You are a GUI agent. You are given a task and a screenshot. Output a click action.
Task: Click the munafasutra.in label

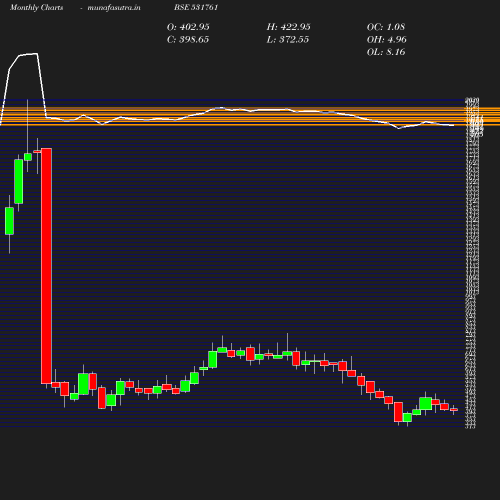(x=114, y=8)
